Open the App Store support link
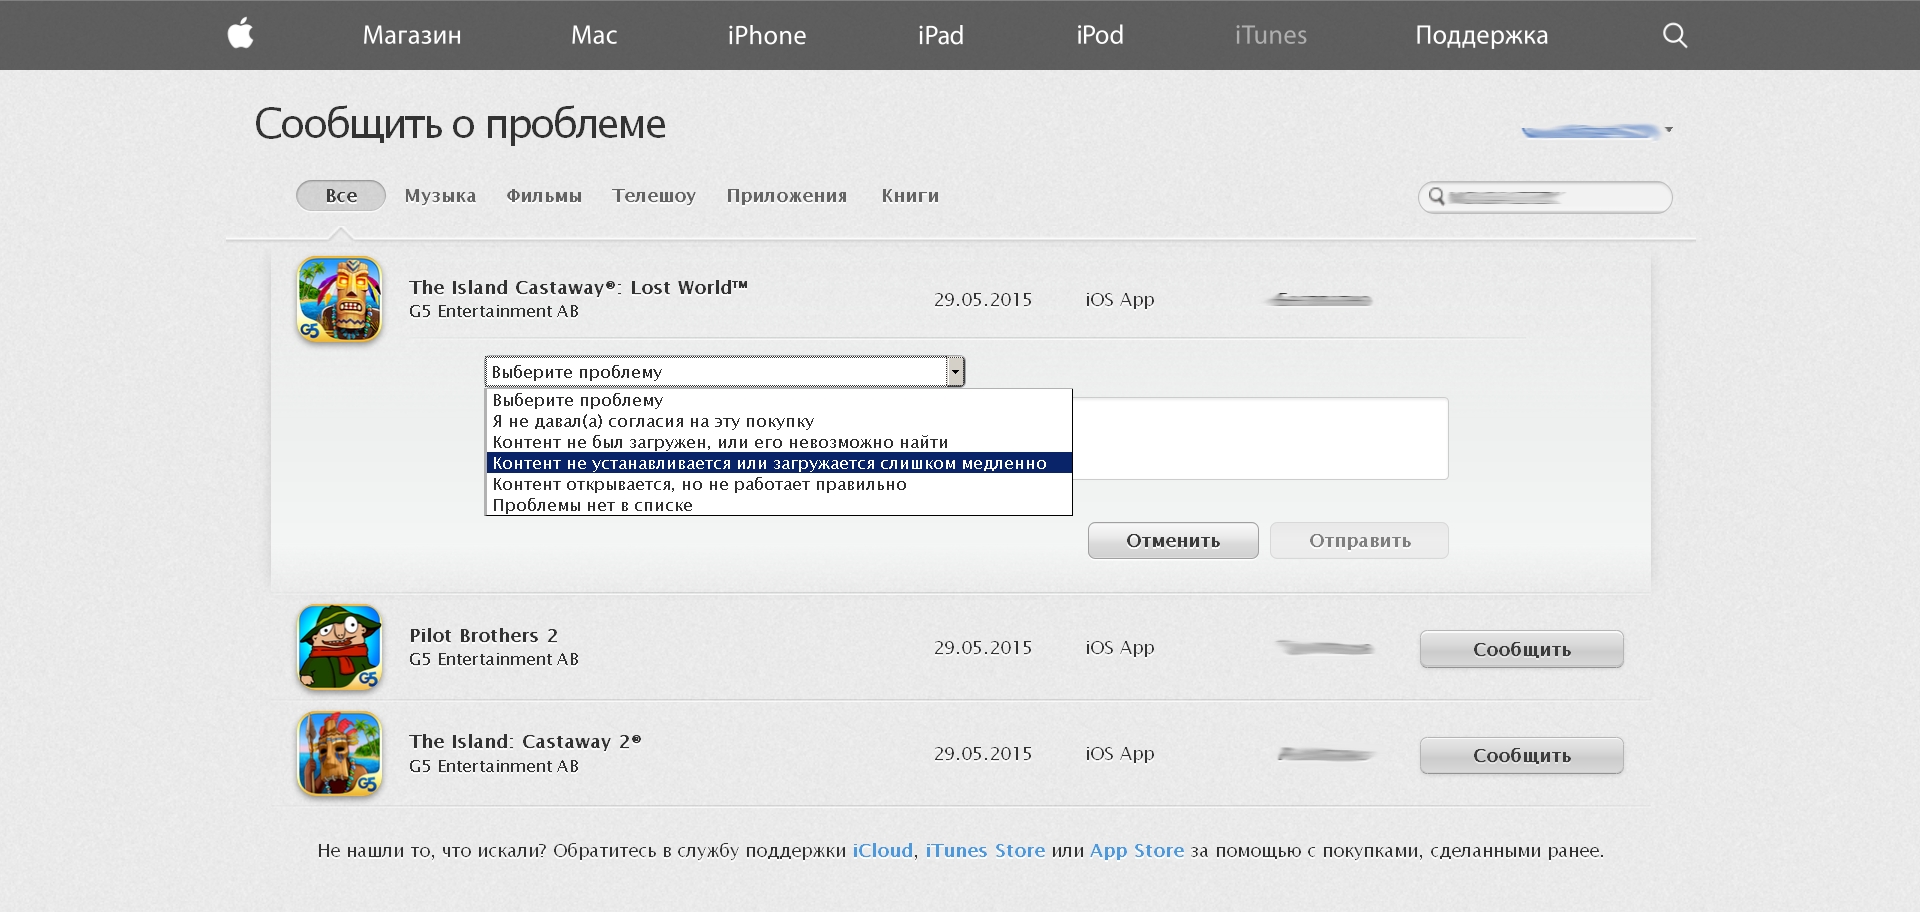The image size is (1920, 913). [x=1137, y=851]
